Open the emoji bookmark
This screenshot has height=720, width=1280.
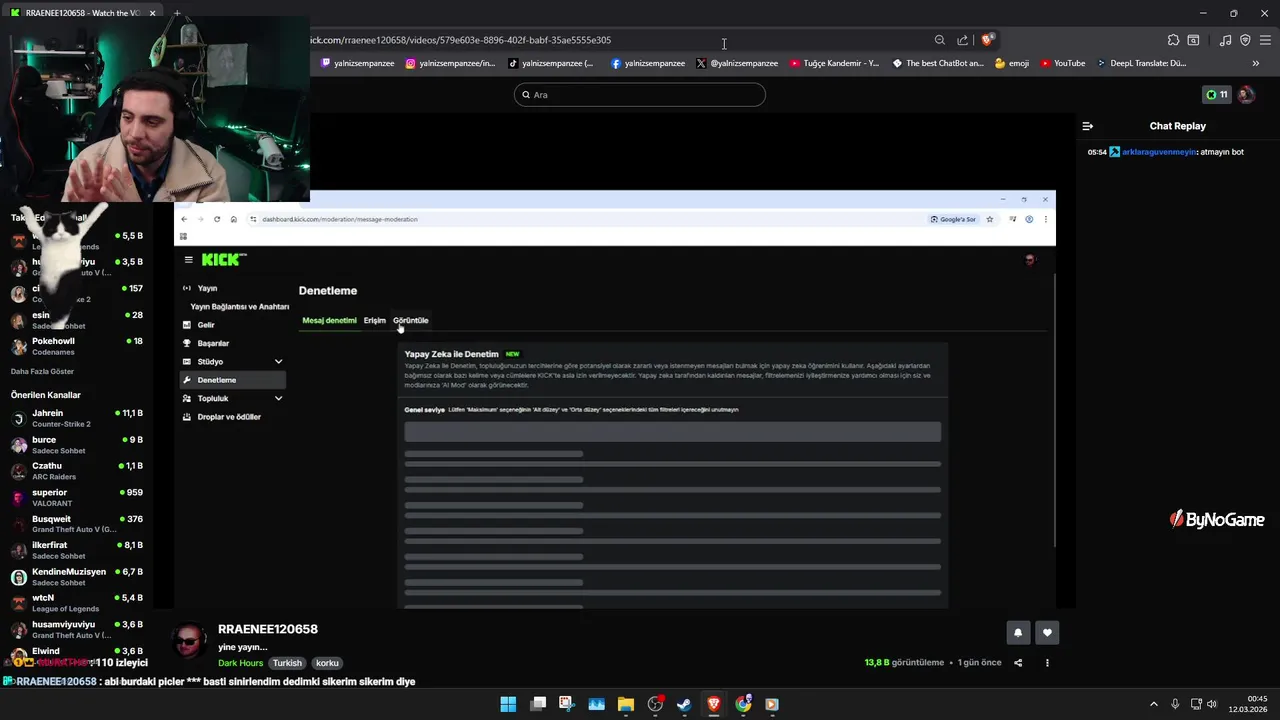1011,63
